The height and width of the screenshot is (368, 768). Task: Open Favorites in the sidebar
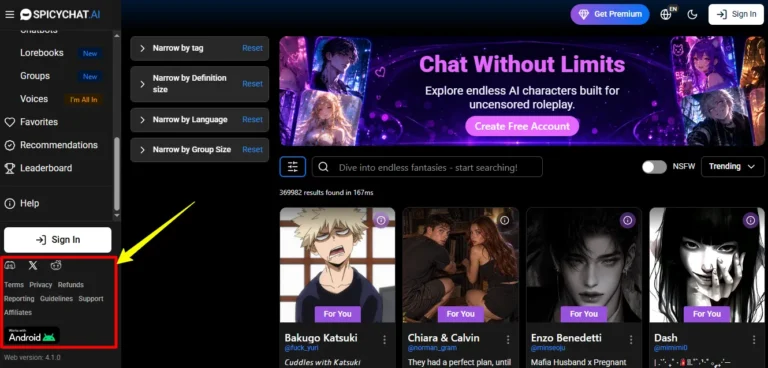pos(39,122)
